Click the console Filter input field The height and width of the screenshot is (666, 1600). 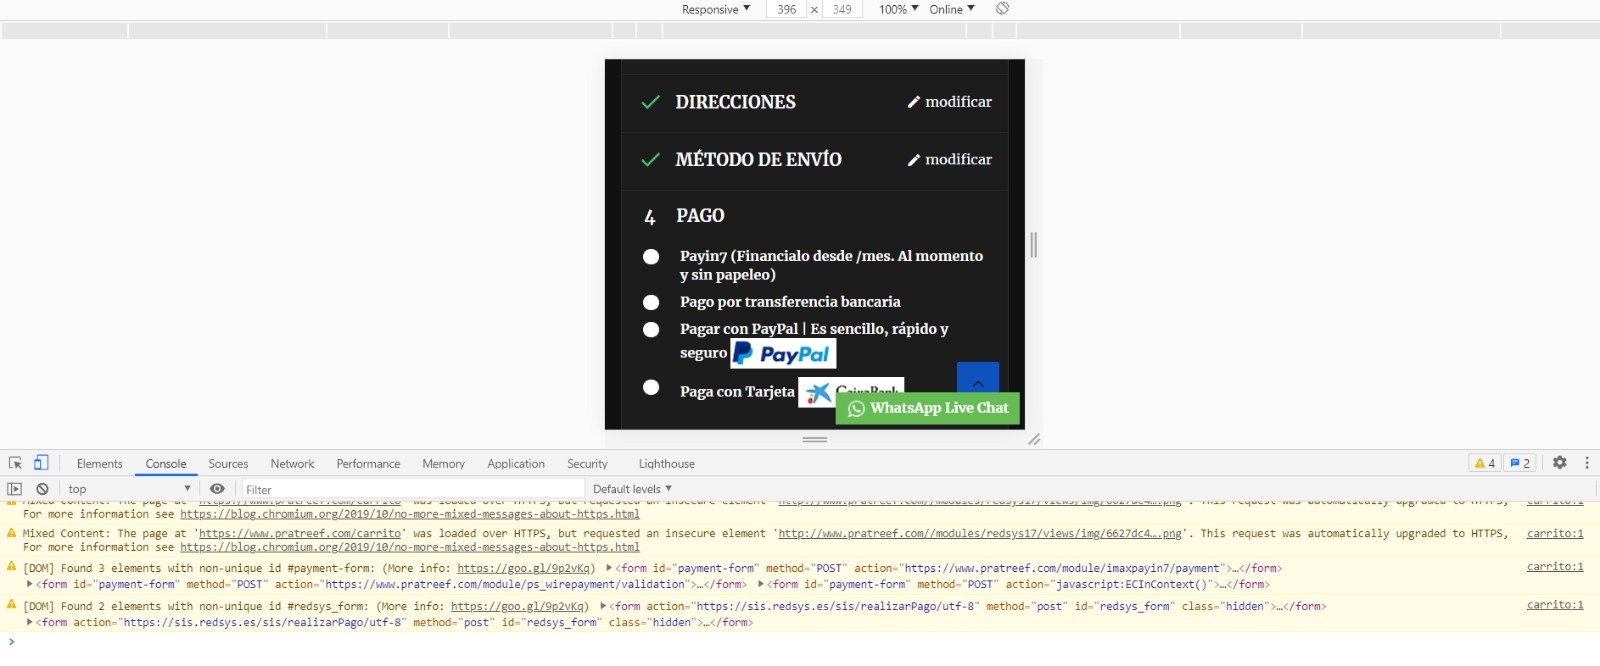(x=413, y=489)
